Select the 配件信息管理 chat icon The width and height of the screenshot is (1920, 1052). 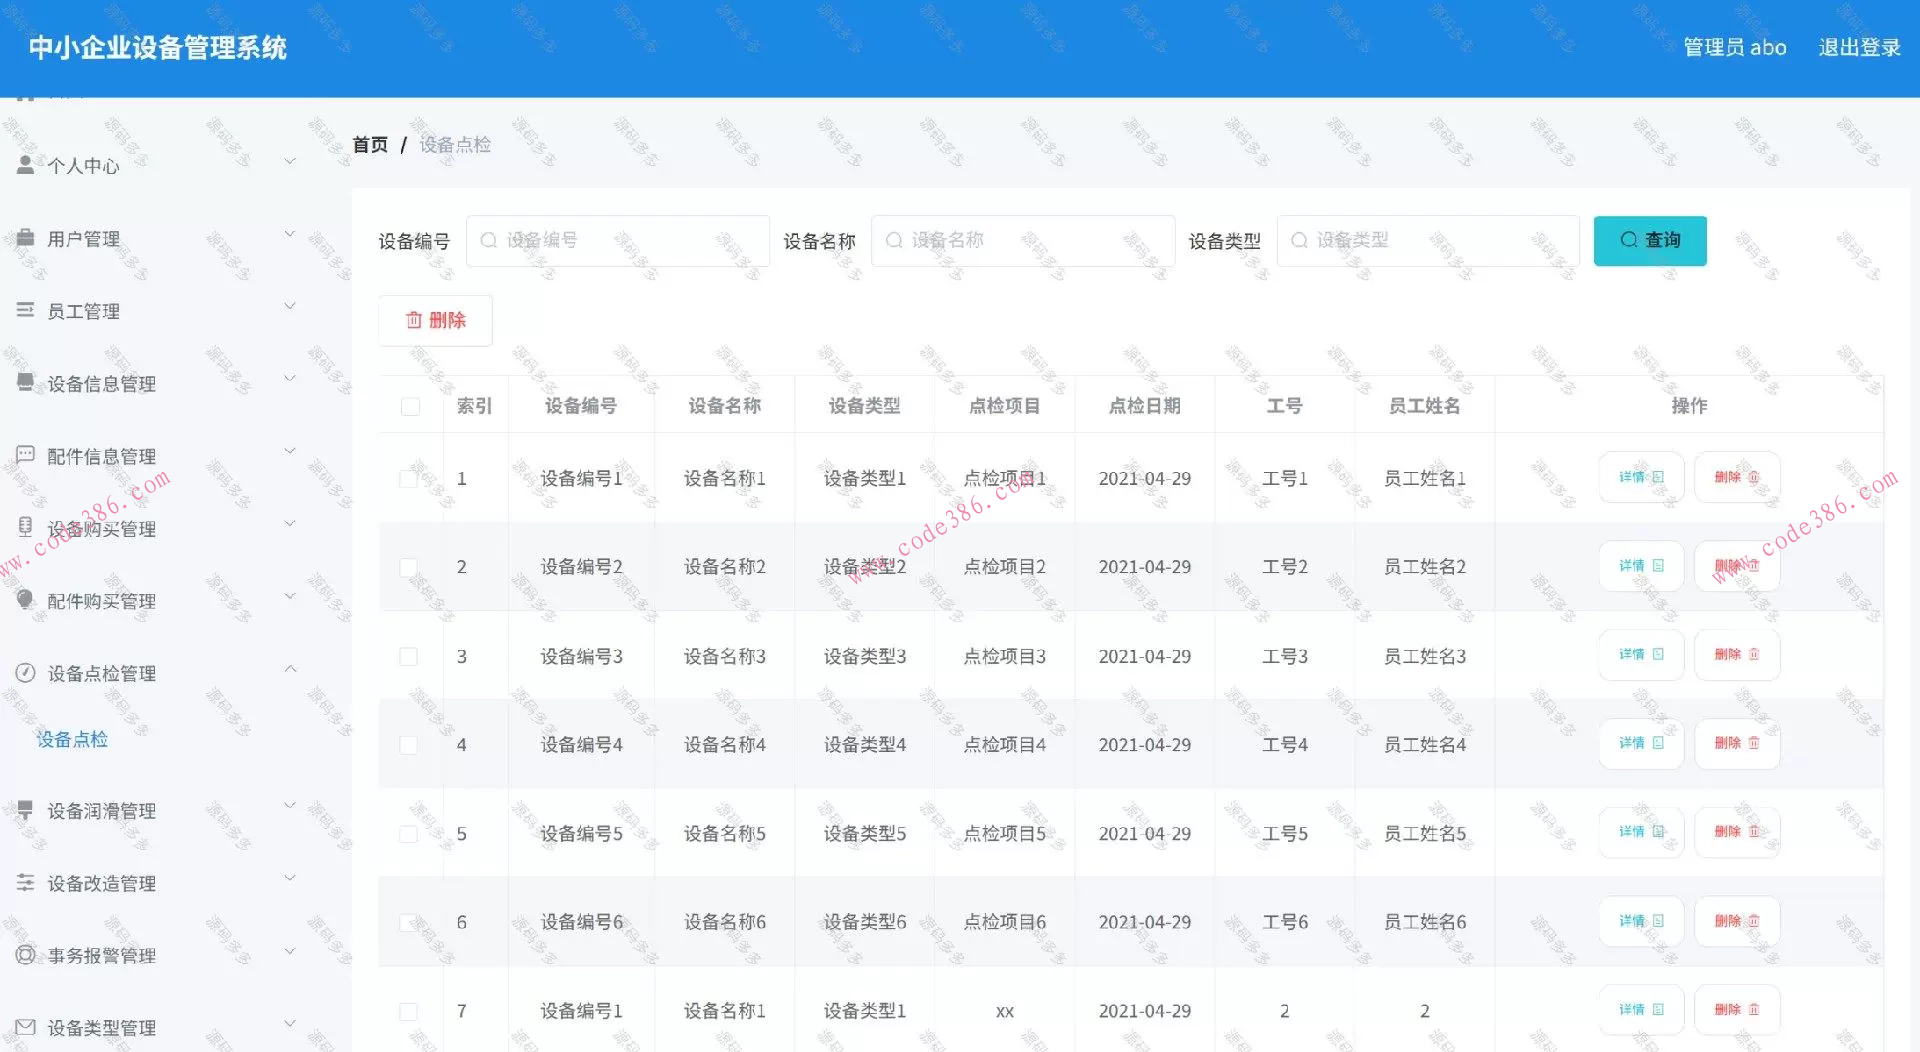coord(25,455)
